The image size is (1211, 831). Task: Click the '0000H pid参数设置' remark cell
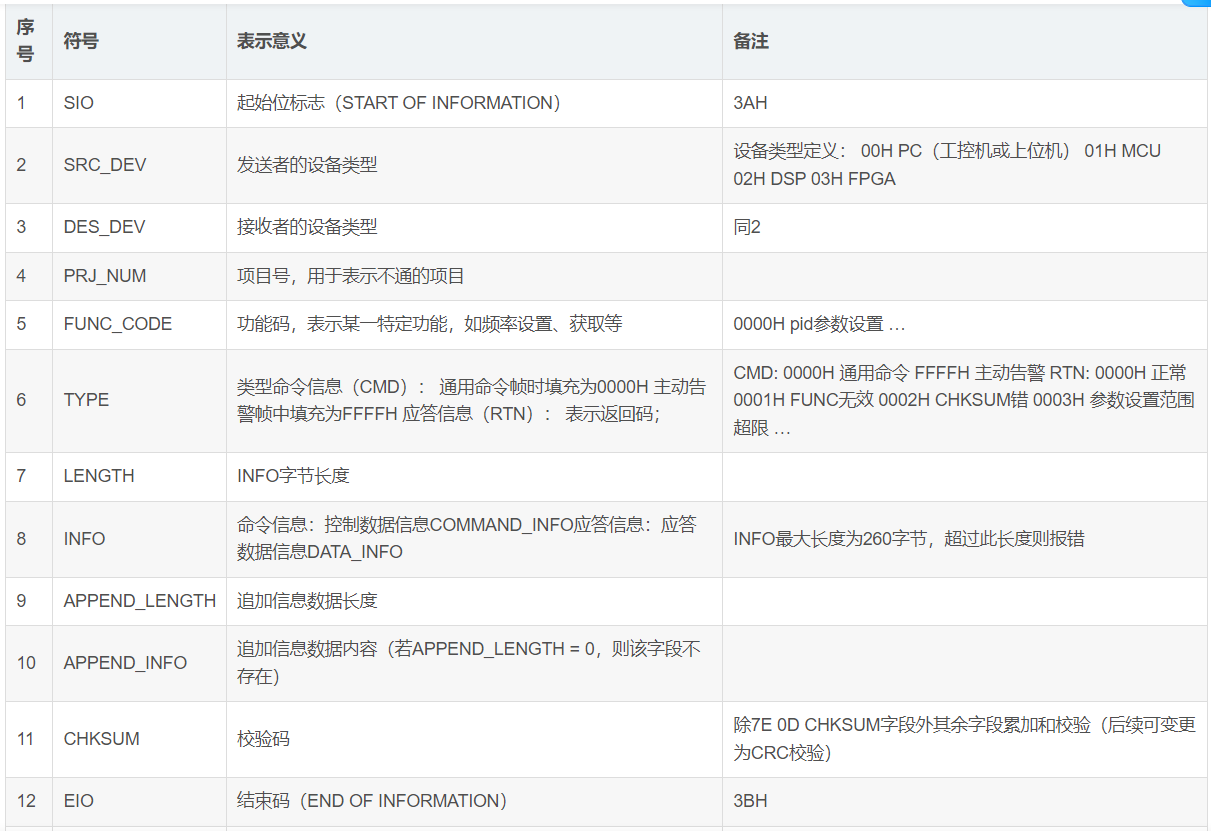pos(819,323)
